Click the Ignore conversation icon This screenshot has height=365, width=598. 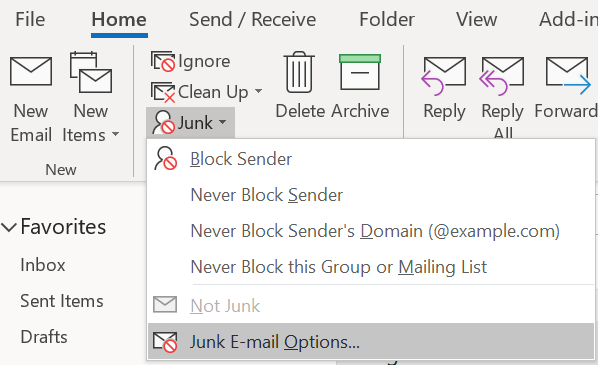(x=163, y=61)
